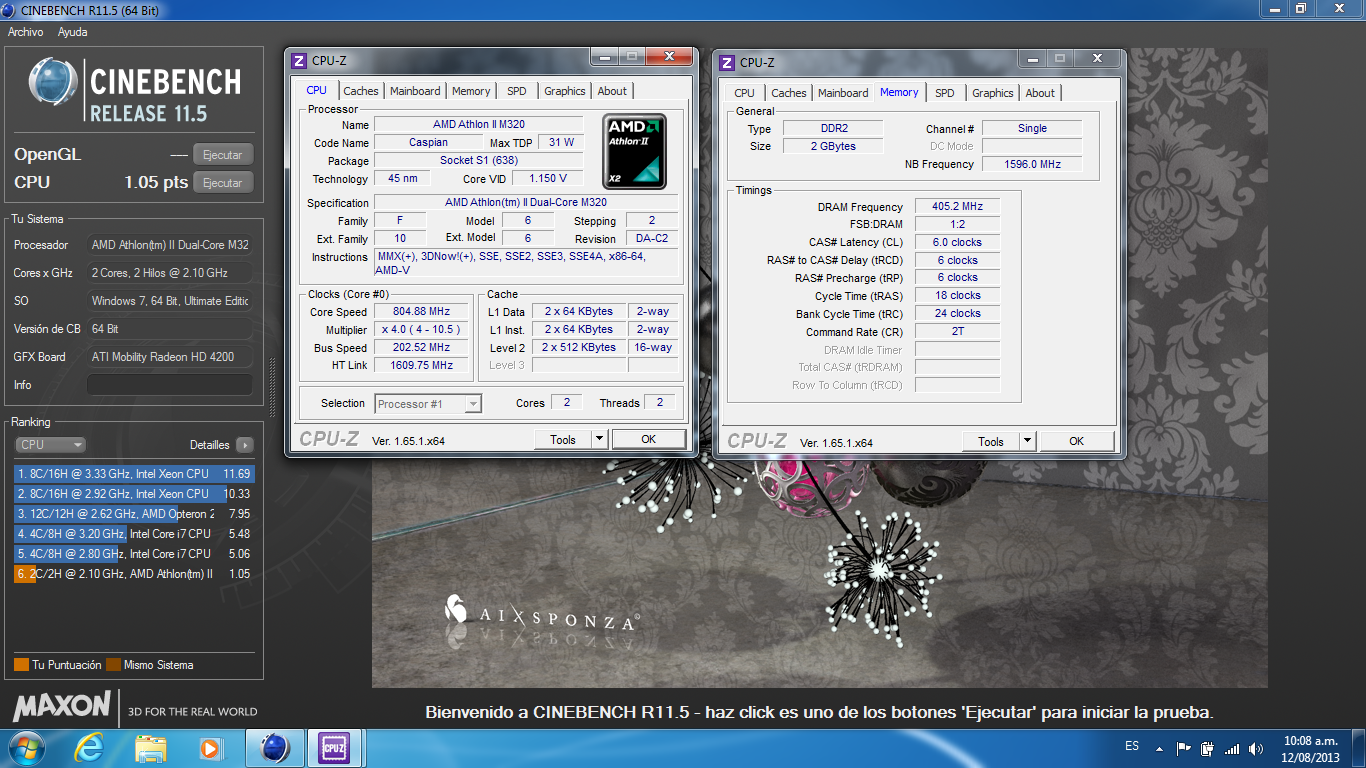
Task: Click Procesador field AMD Athlon II Dual-Core
Action: point(170,245)
